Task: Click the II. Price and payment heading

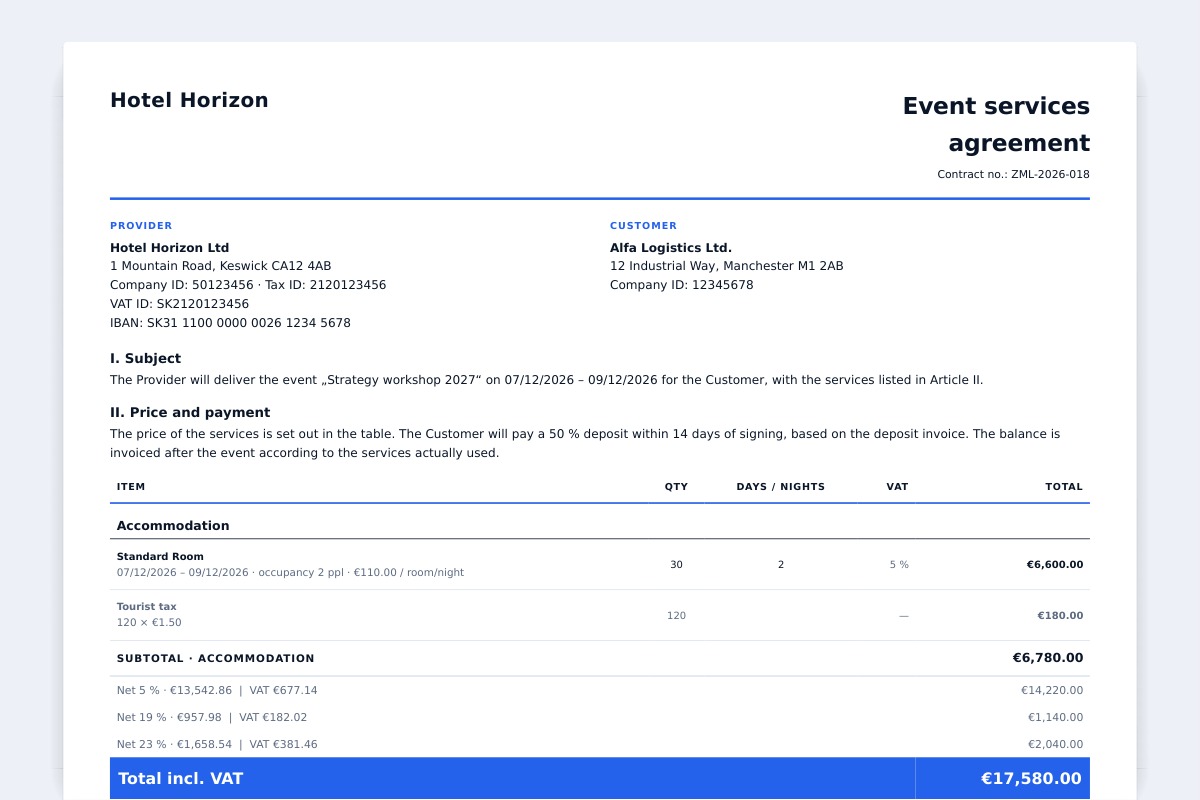Action: tap(190, 412)
